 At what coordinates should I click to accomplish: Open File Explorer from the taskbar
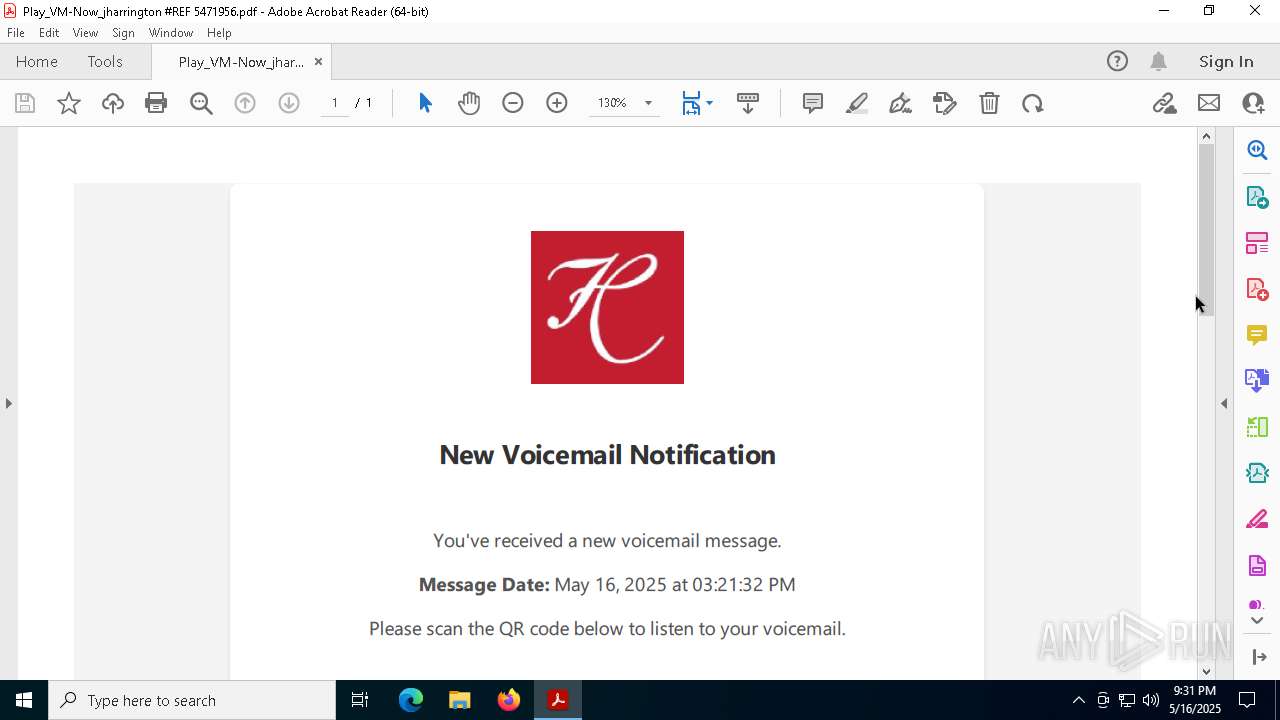point(460,700)
